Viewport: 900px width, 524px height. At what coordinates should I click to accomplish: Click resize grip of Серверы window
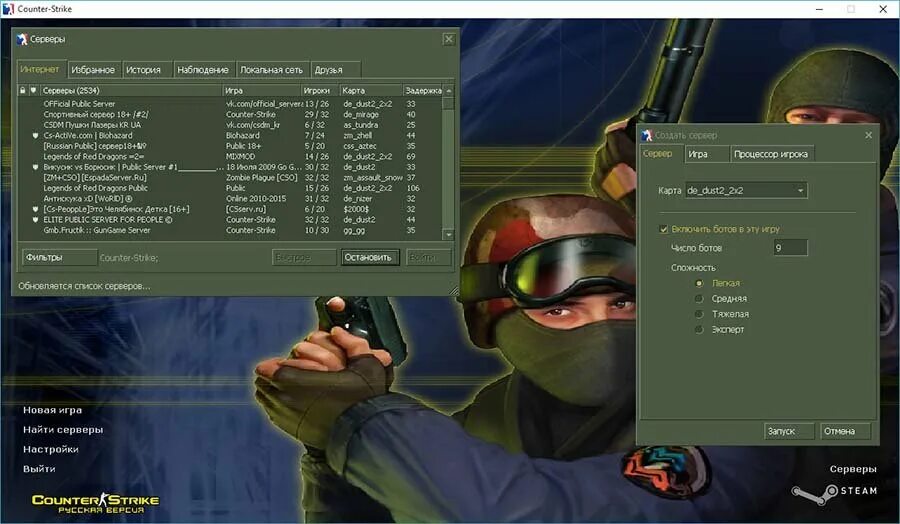[x=453, y=290]
